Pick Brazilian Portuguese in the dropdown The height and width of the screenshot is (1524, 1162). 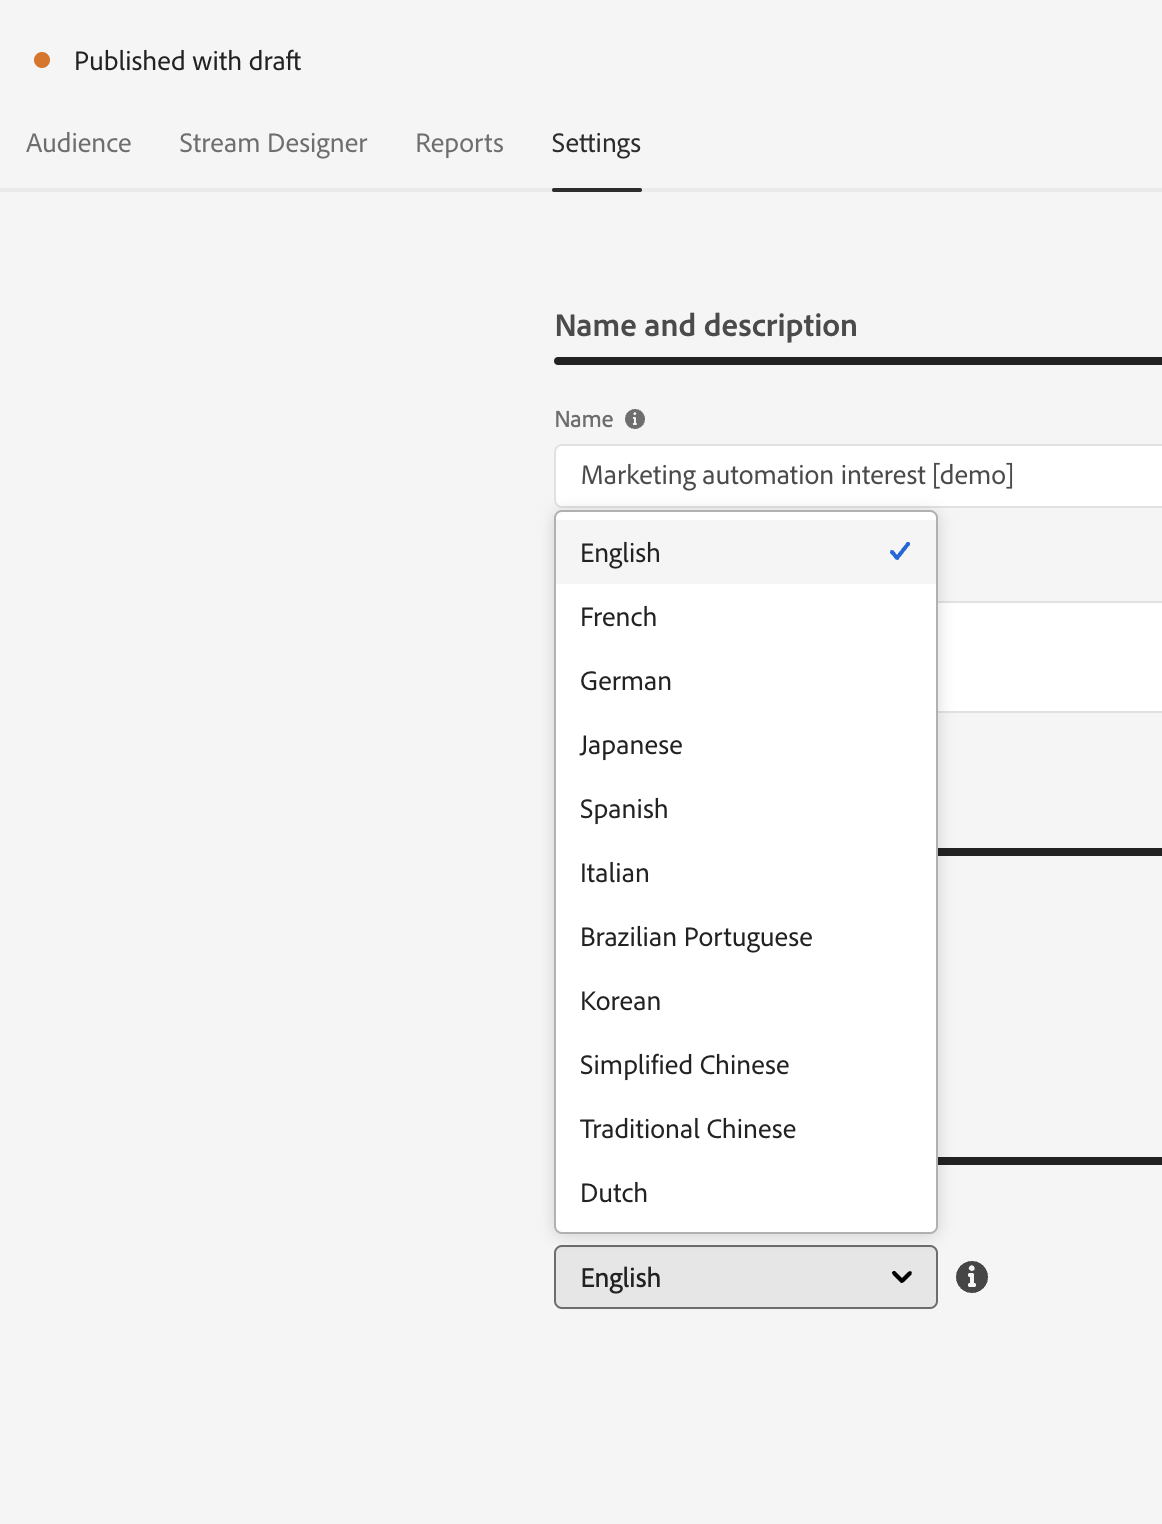click(x=696, y=937)
